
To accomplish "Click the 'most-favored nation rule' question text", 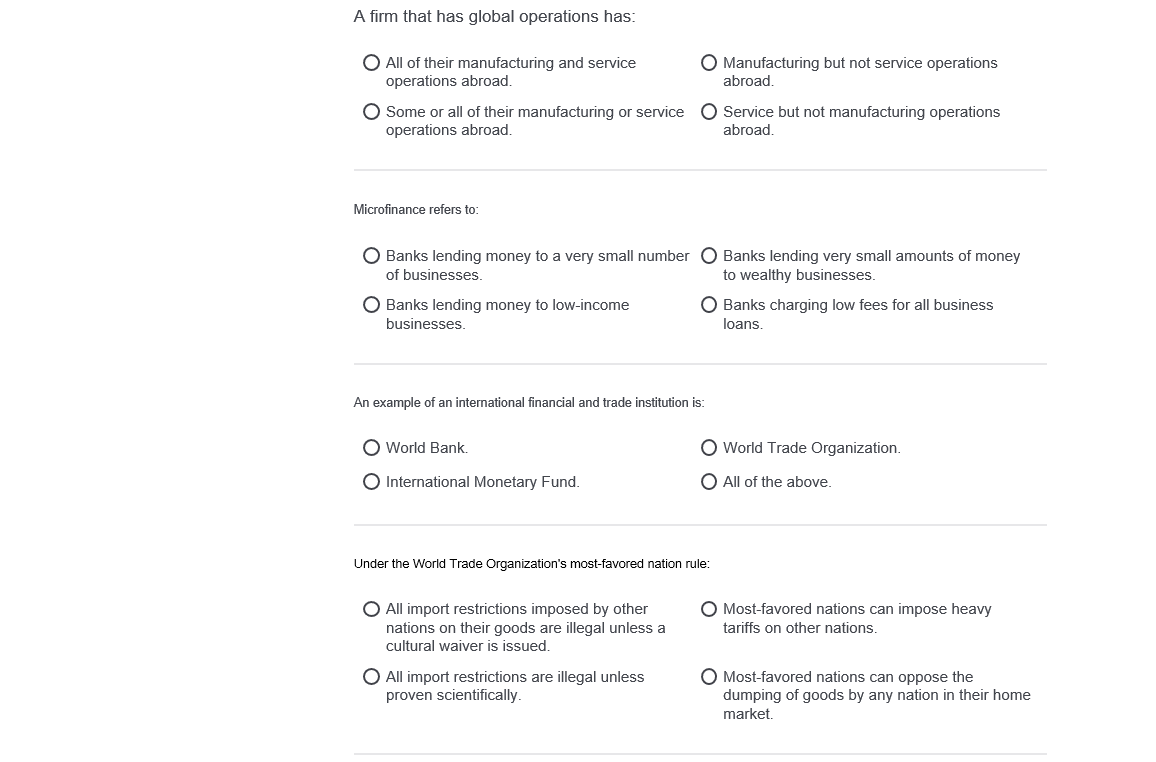I will pos(532,564).
